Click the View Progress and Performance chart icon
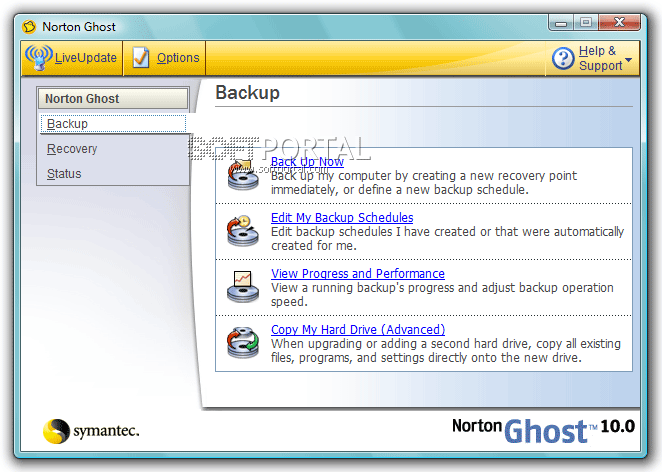Screen dimensions: 662x472 tap(243, 287)
